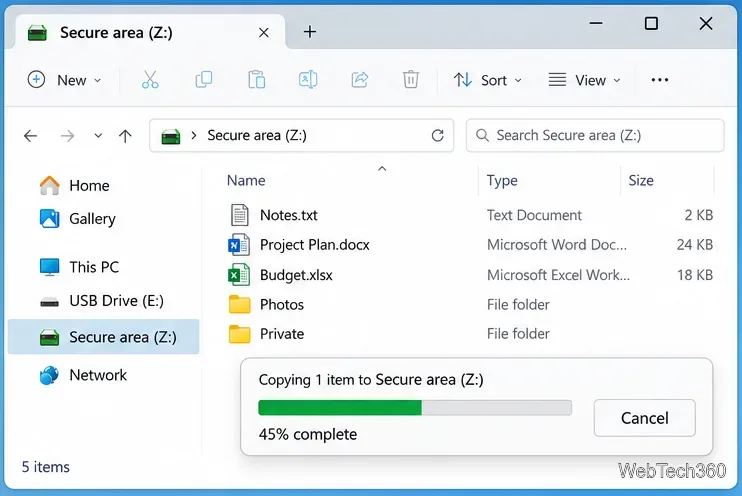
Task: Maximize the File Explorer window
Action: click(651, 23)
